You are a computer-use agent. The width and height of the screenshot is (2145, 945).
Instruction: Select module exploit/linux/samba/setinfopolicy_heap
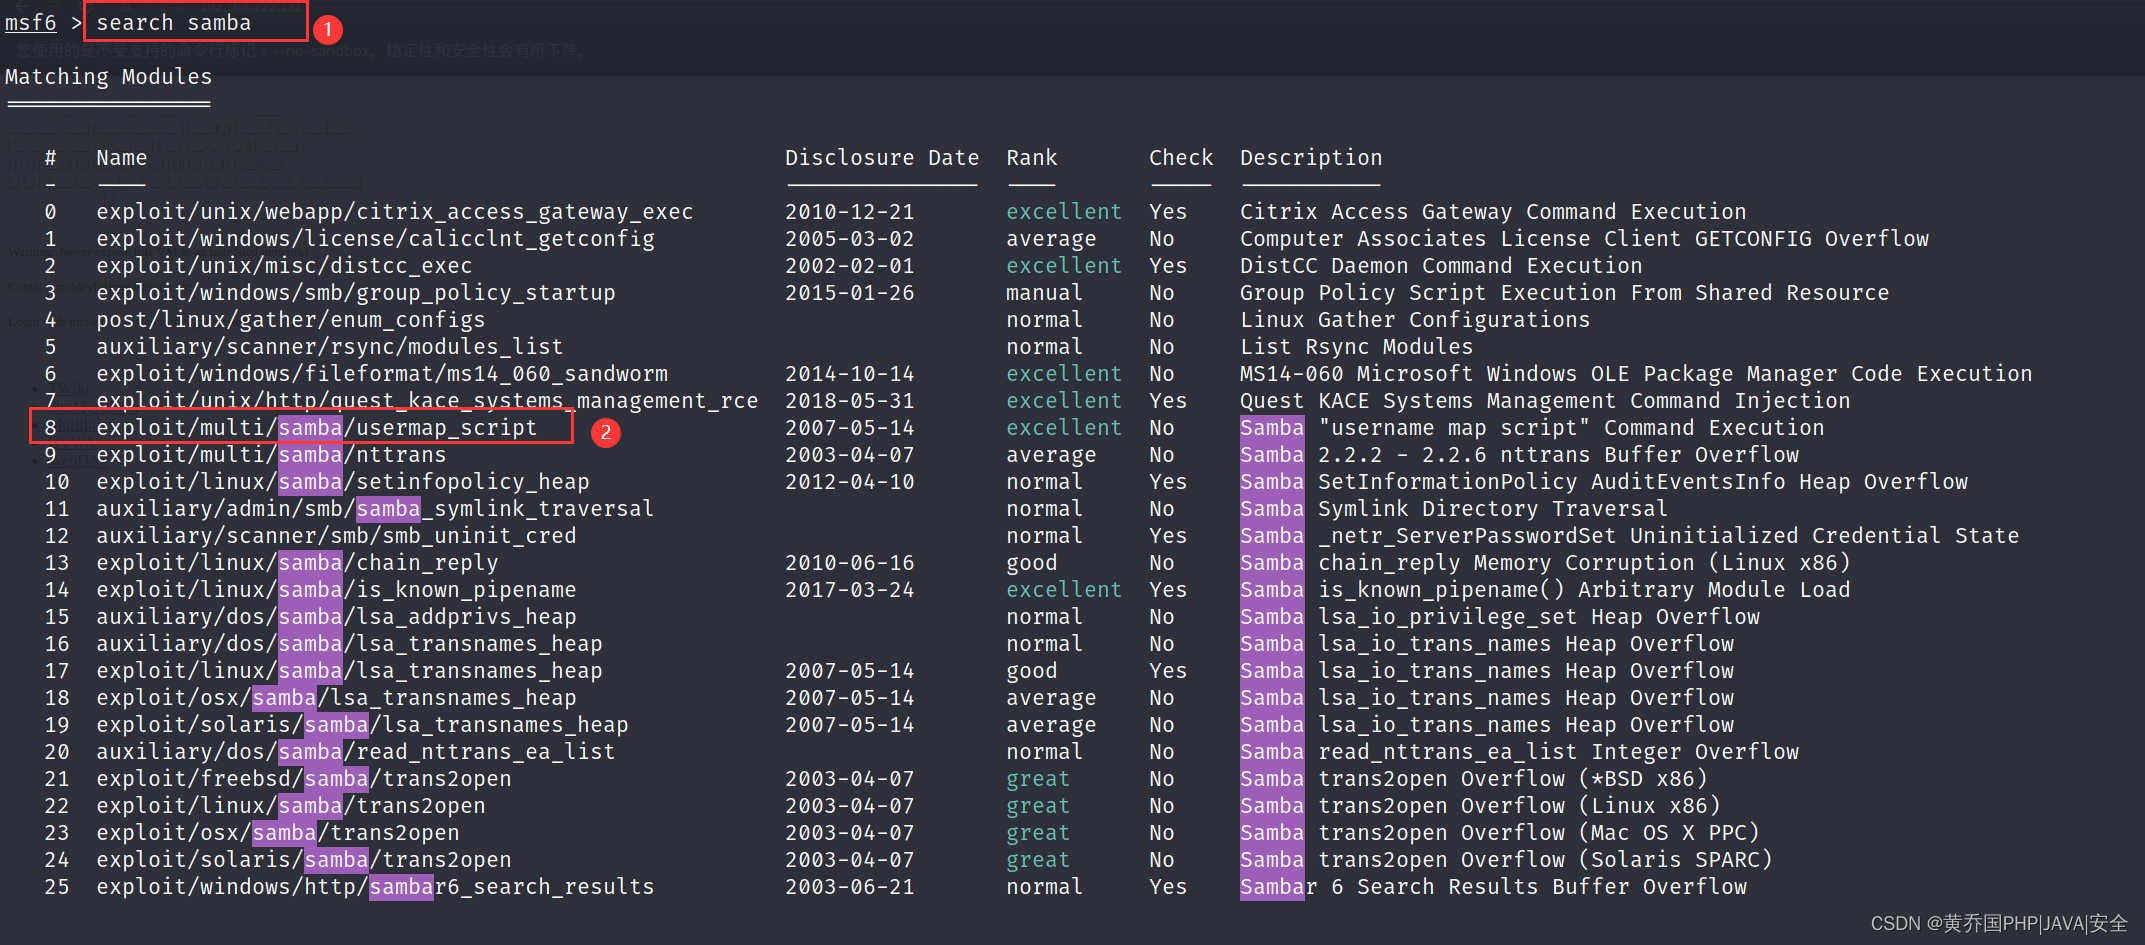(343, 482)
